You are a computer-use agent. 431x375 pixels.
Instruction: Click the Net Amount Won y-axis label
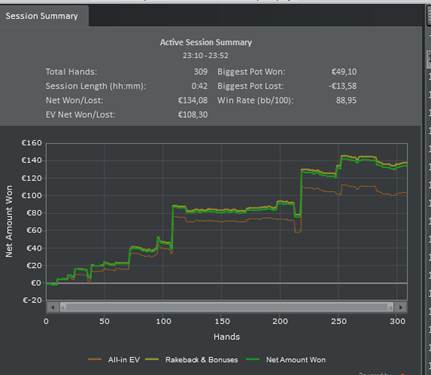9,221
